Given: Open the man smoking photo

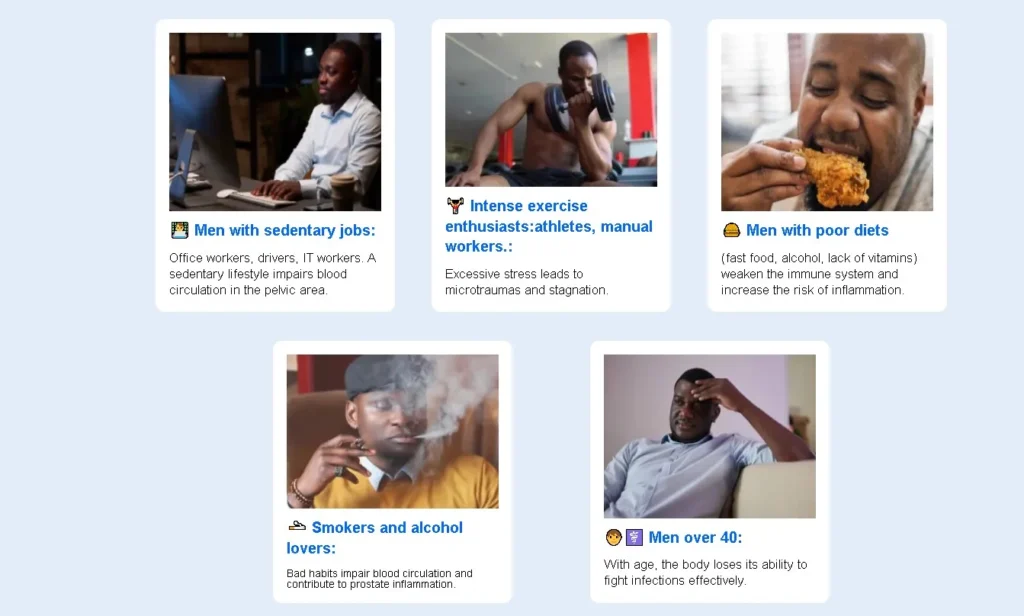Looking at the screenshot, I should pyautogui.click(x=392, y=431).
